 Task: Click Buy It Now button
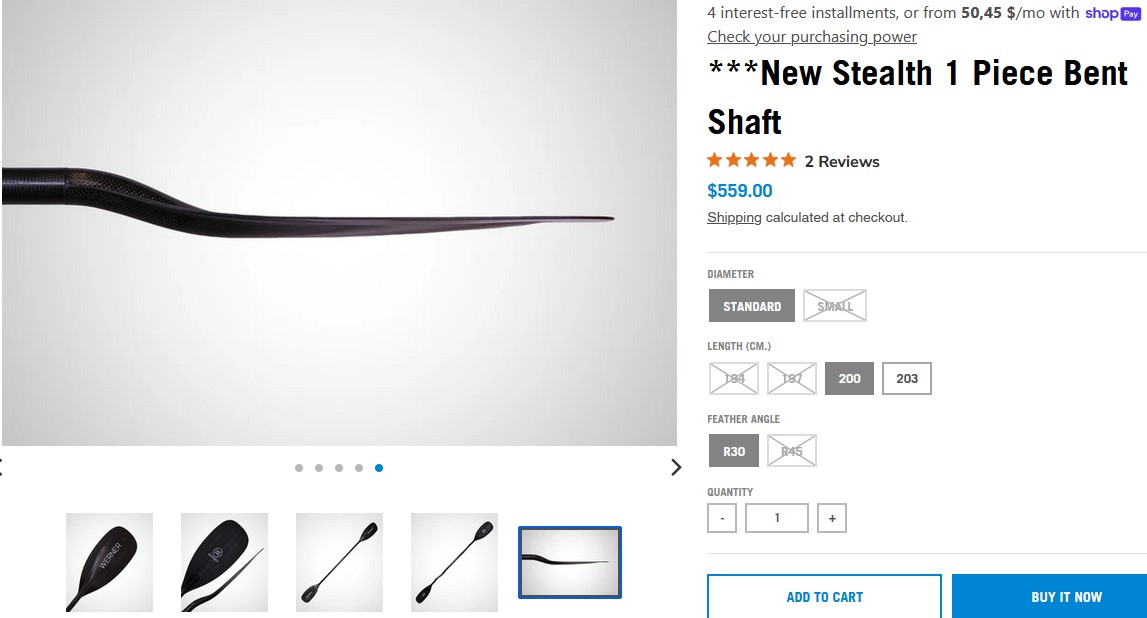[1049, 597]
